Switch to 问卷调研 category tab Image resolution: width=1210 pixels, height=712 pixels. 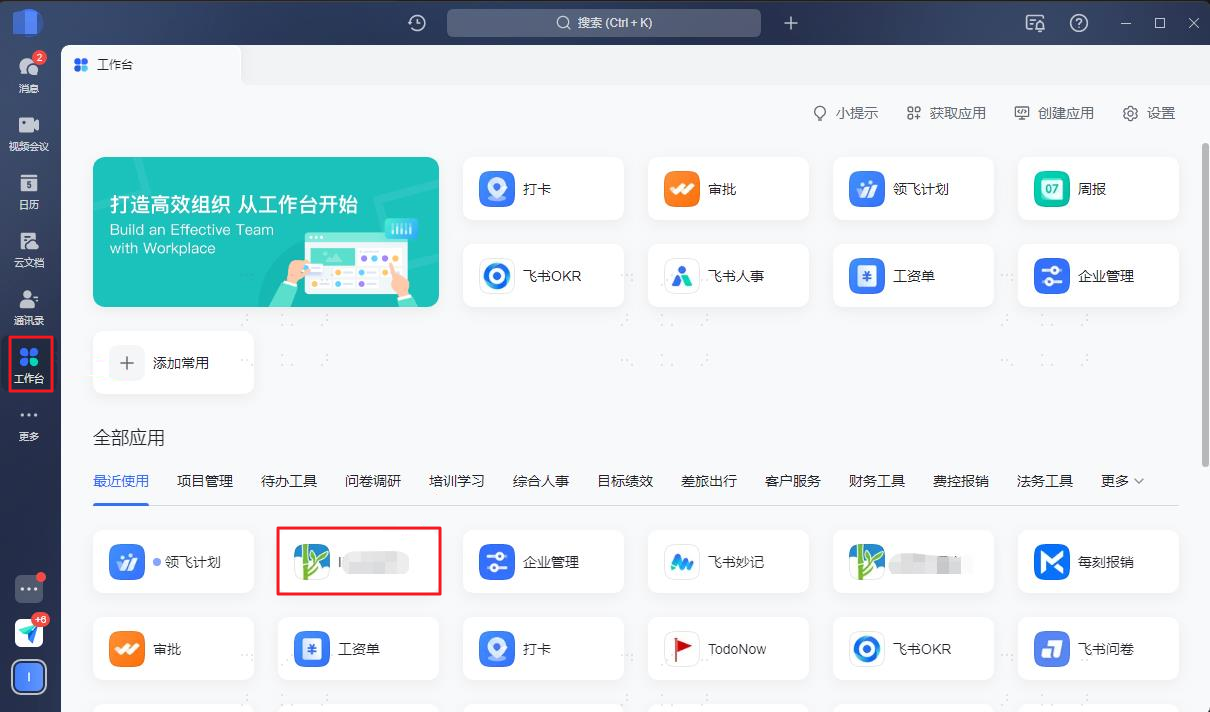click(x=373, y=481)
